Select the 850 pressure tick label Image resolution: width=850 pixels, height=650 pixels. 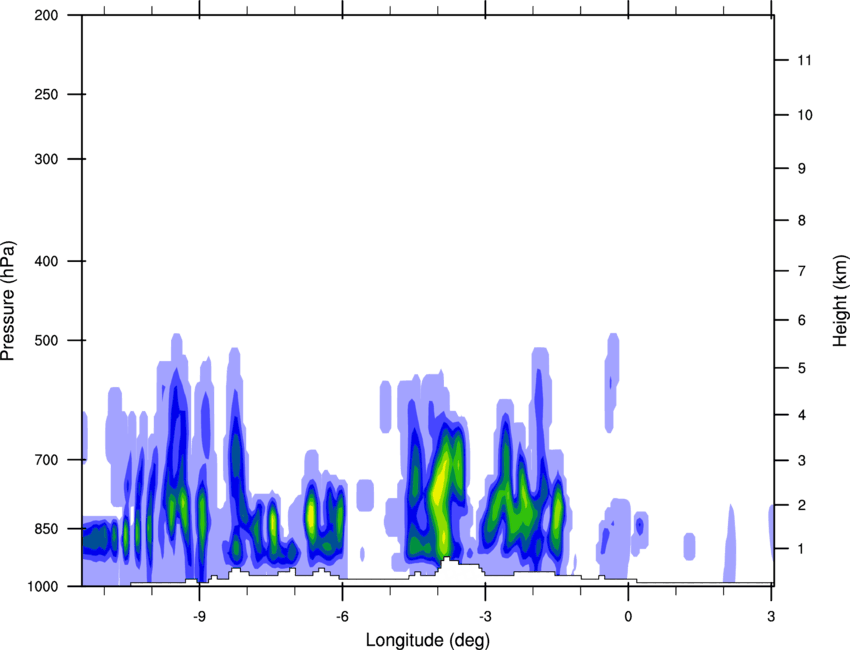point(46,529)
